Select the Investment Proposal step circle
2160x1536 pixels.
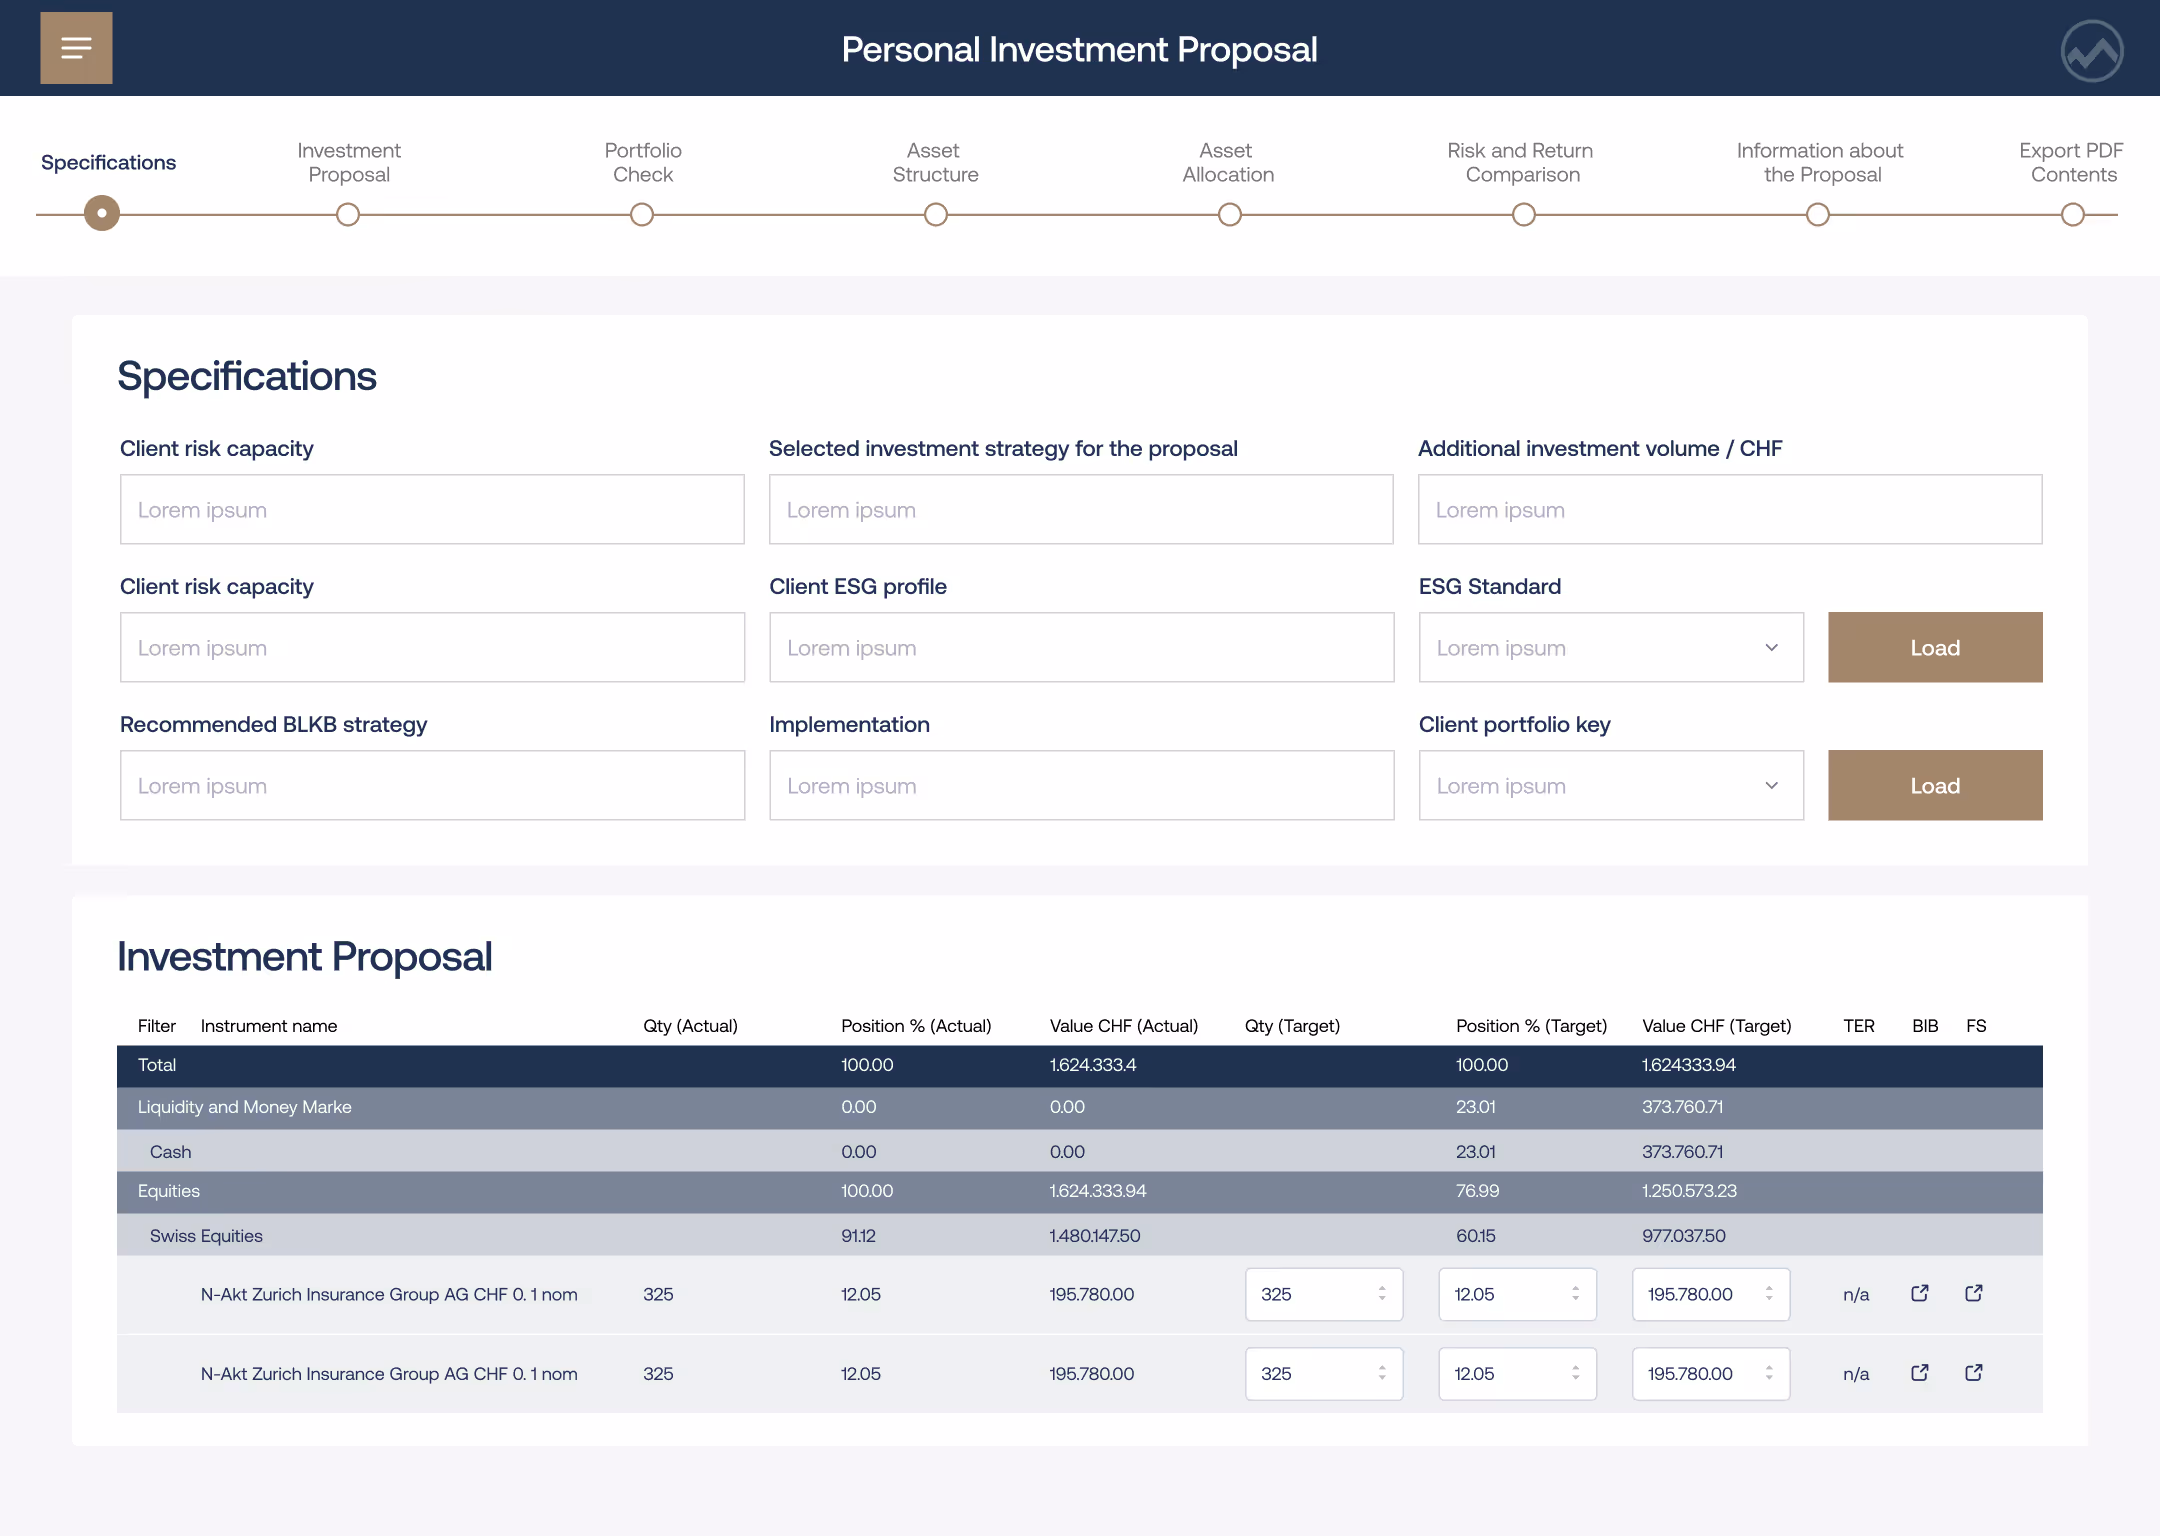tap(348, 214)
